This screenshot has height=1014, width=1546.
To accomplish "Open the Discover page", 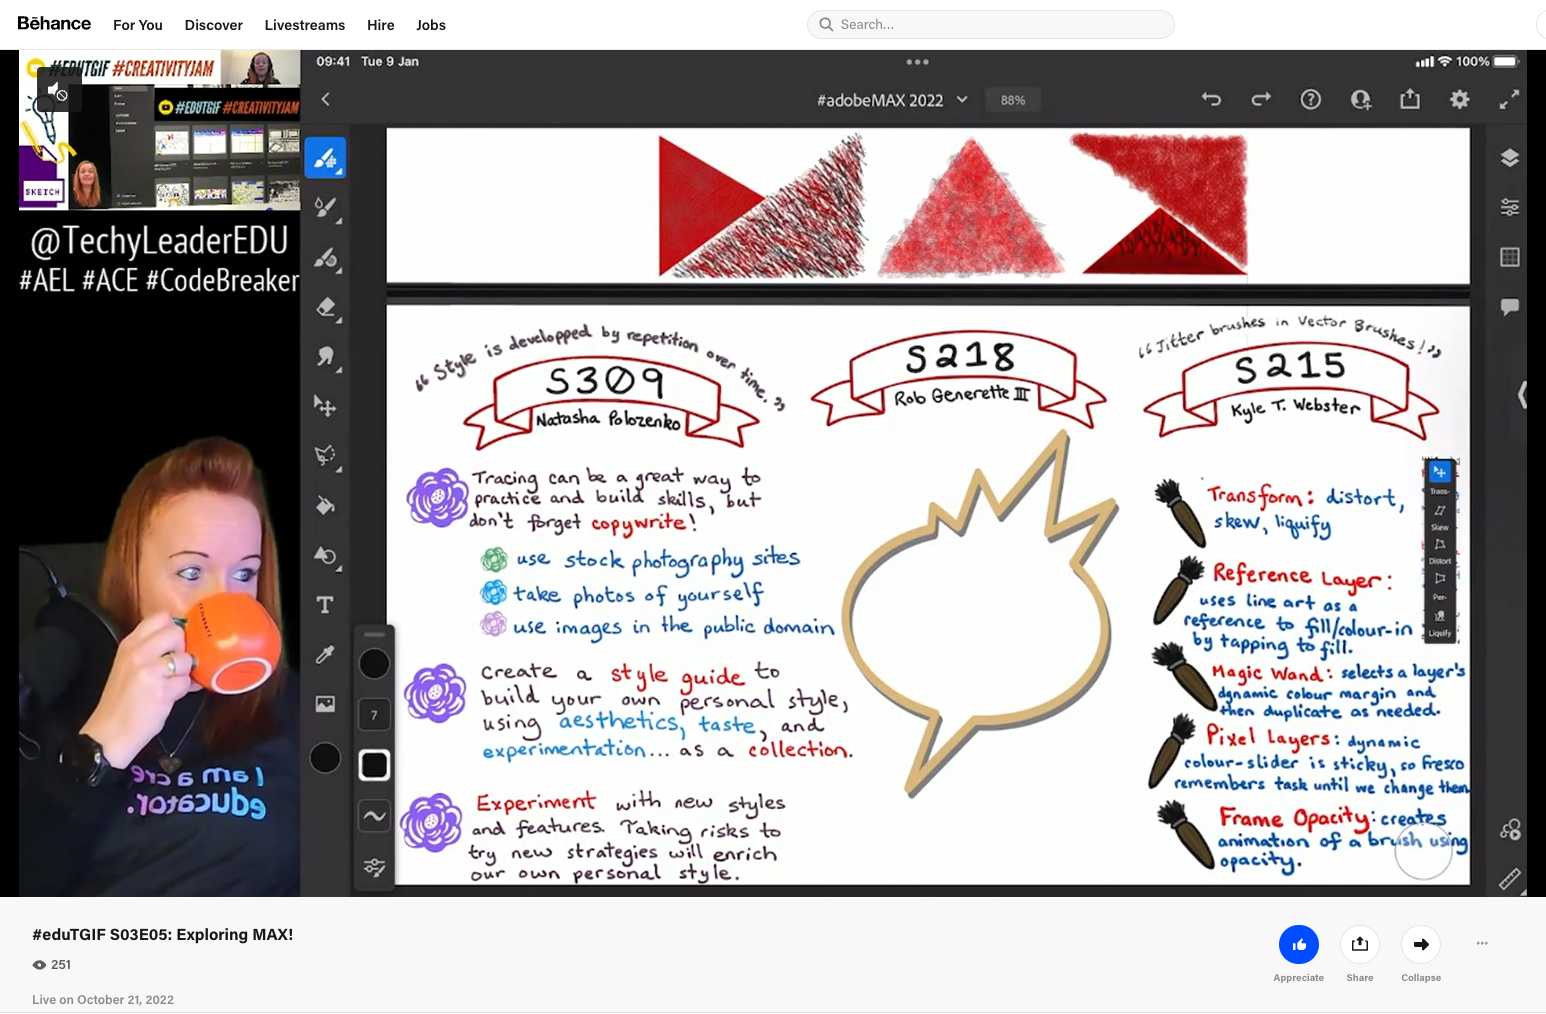I will 214,25.
